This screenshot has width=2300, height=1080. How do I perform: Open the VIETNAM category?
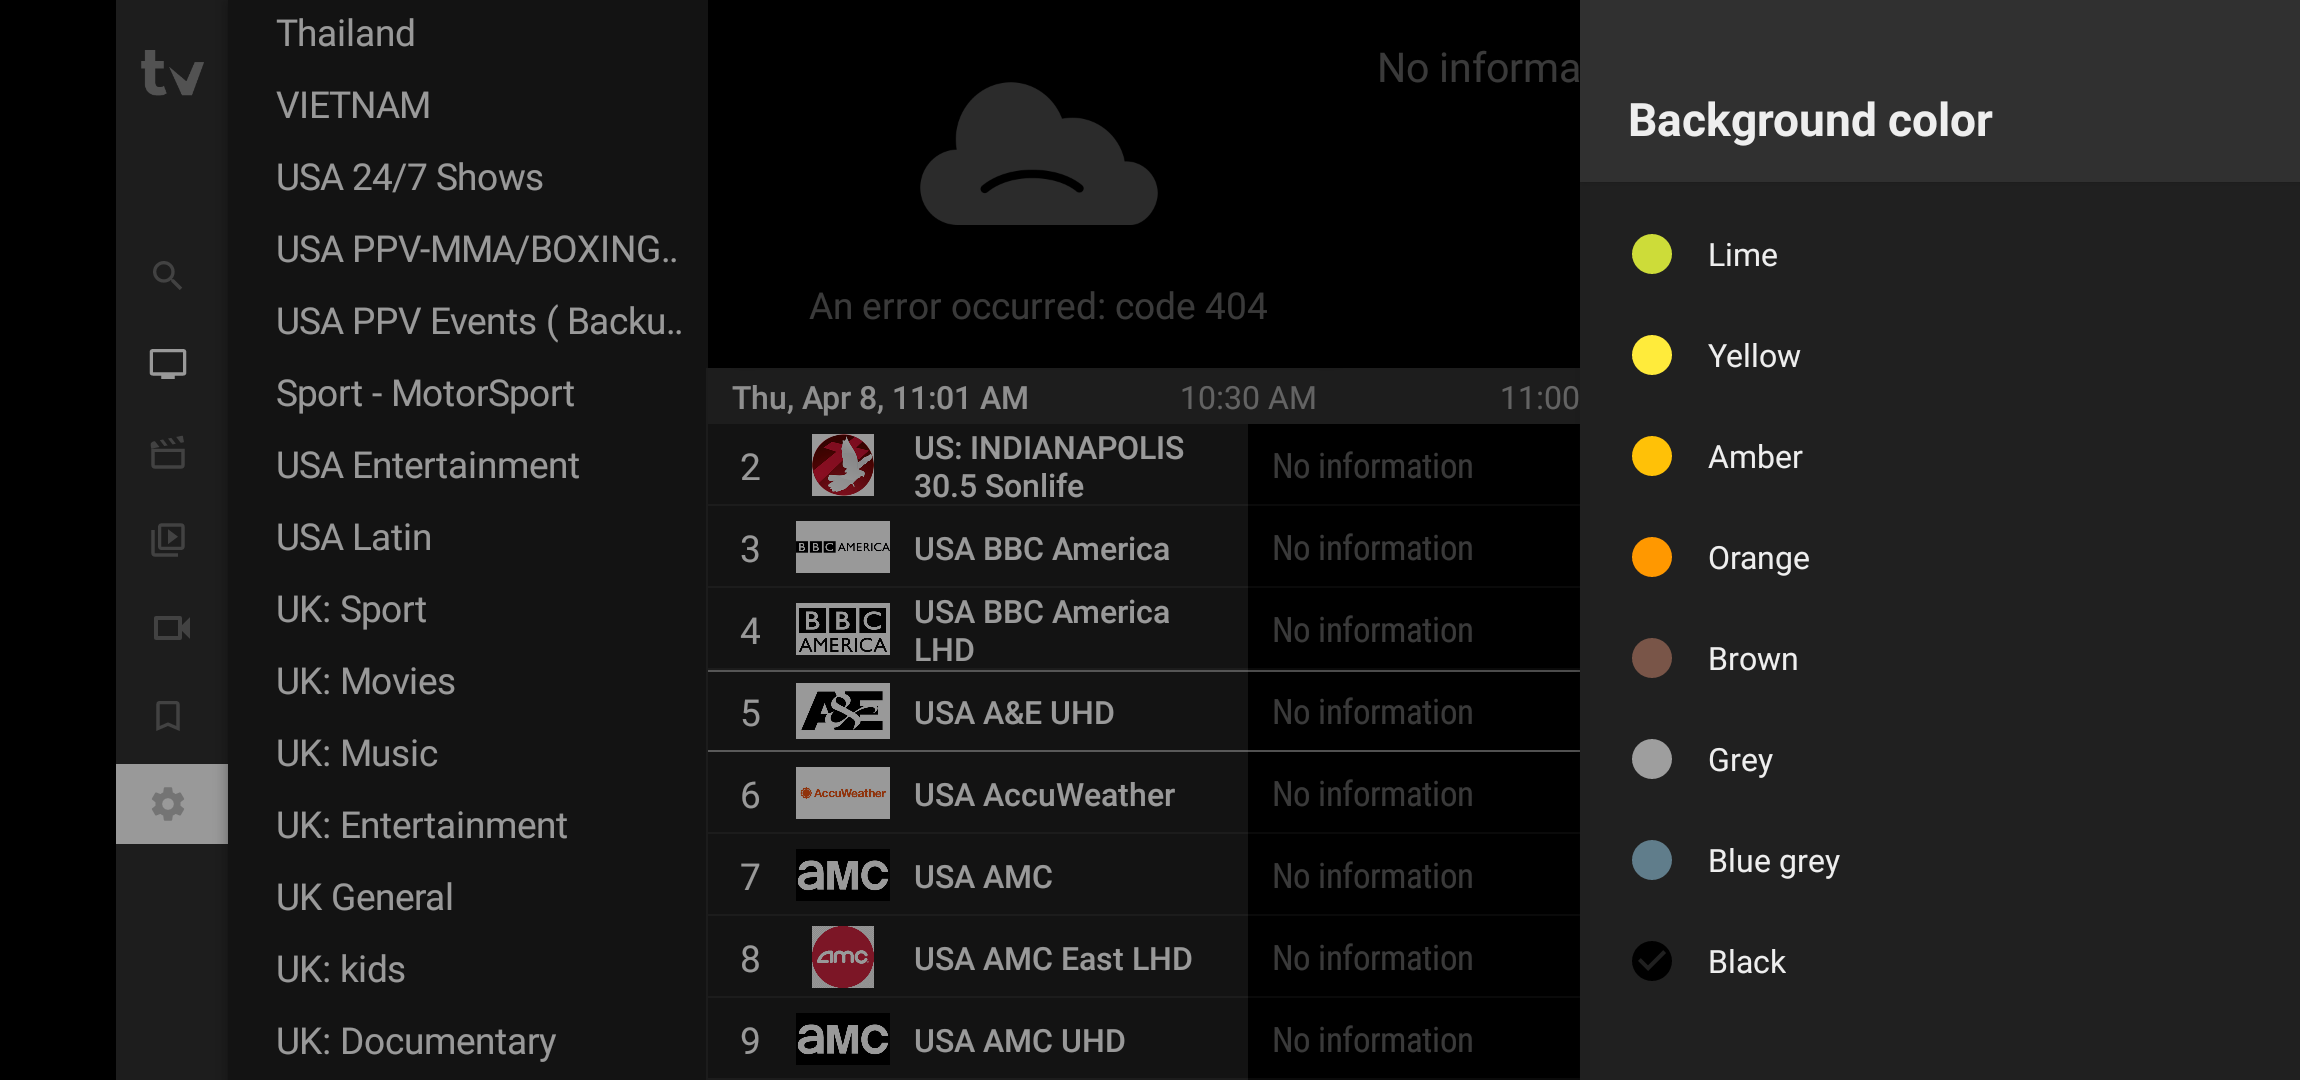353,105
